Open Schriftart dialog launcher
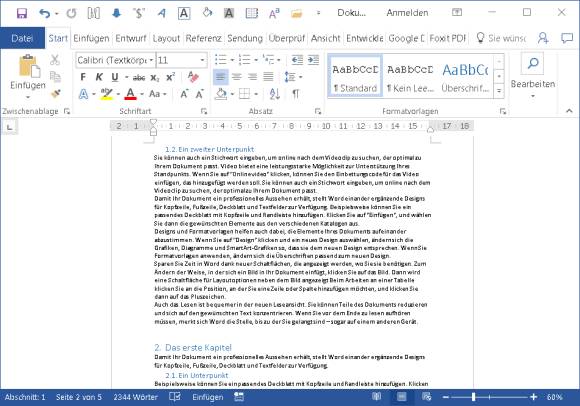 204,111
